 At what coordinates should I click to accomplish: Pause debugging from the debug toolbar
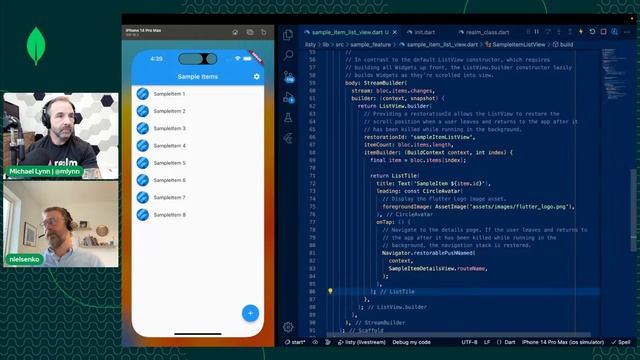pos(537,32)
